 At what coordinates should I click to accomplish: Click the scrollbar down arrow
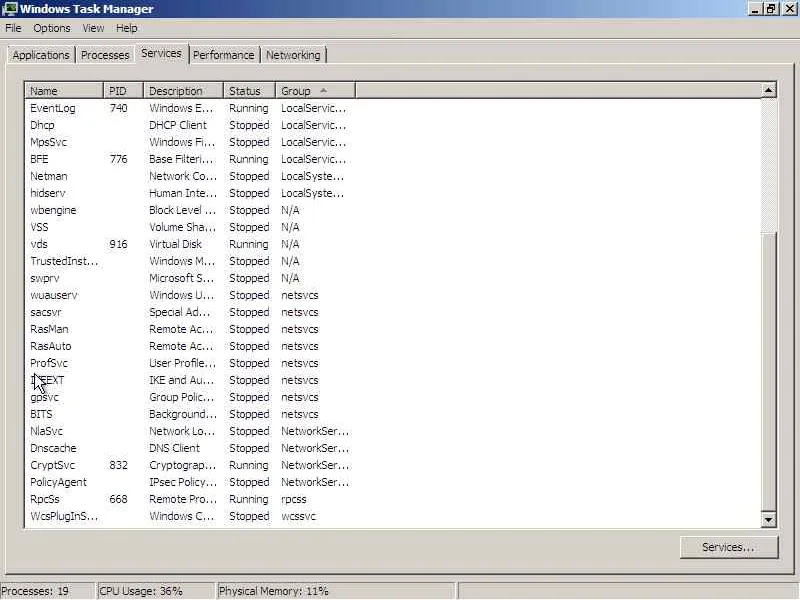tap(768, 519)
